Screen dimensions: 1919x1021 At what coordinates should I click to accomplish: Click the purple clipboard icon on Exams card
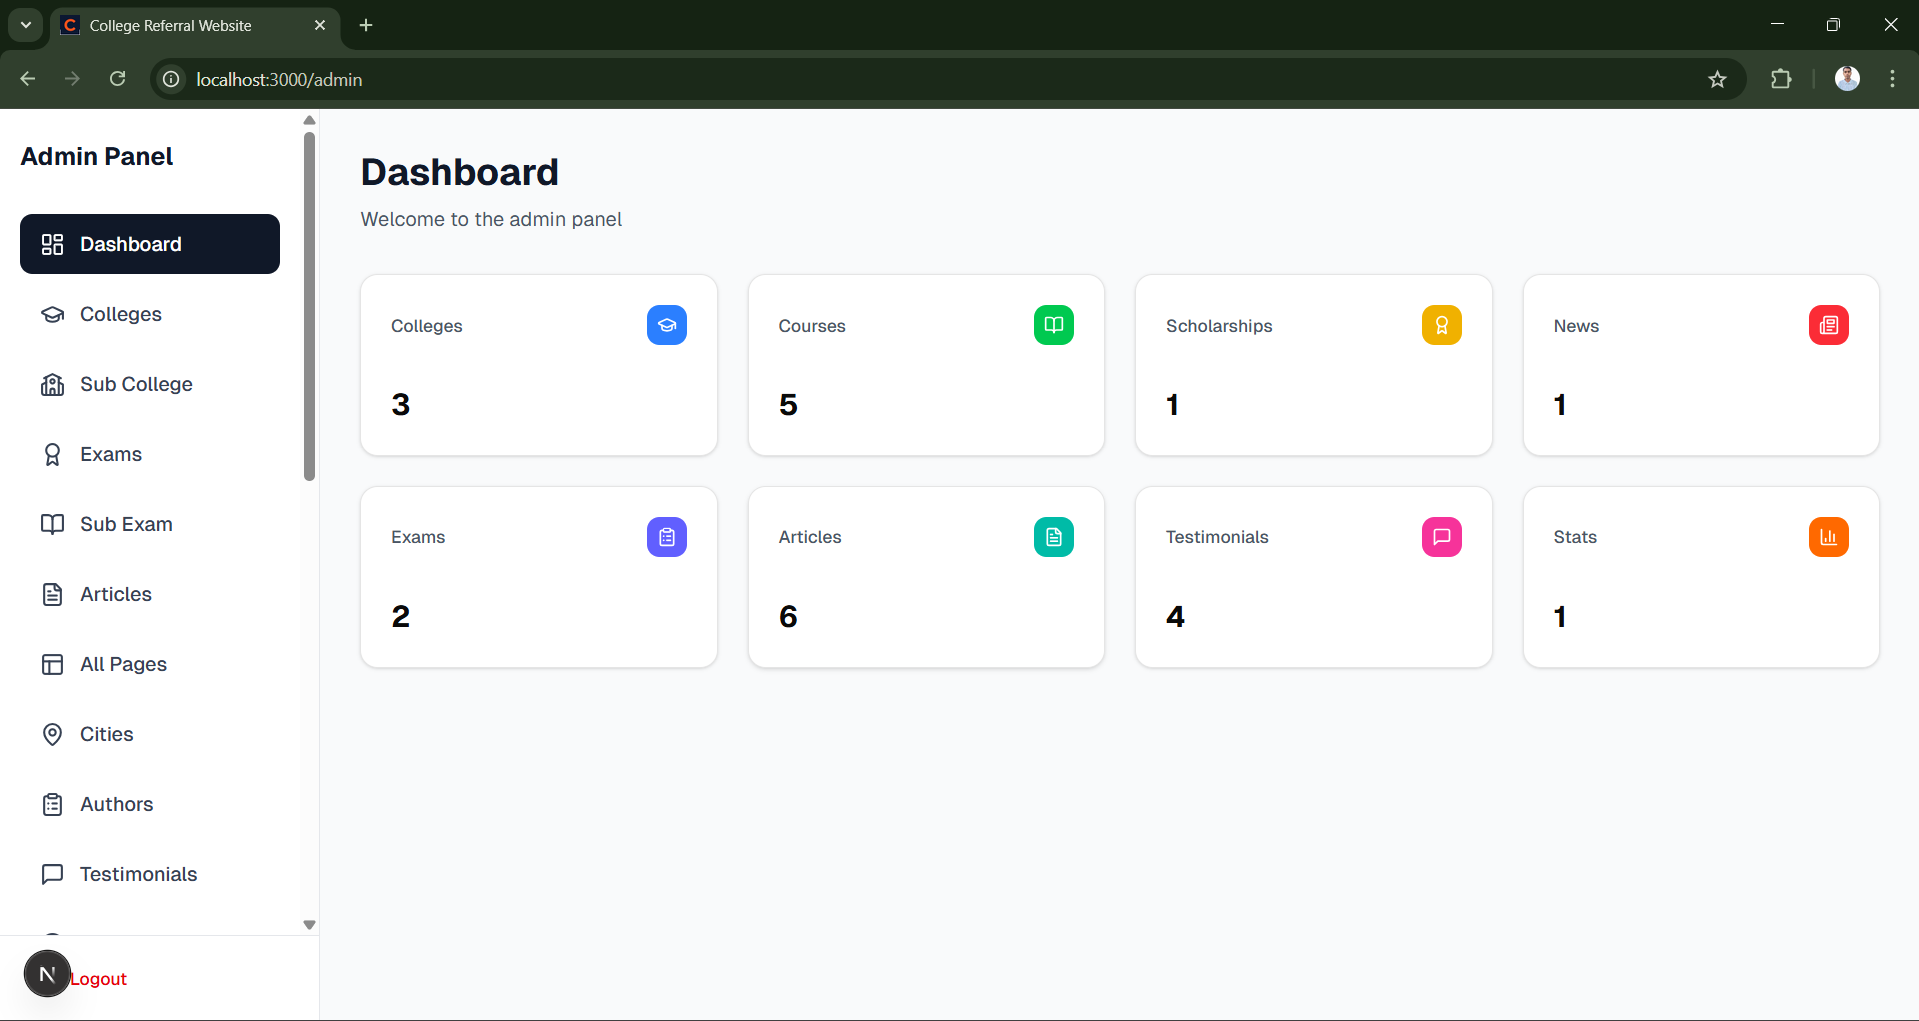click(666, 537)
